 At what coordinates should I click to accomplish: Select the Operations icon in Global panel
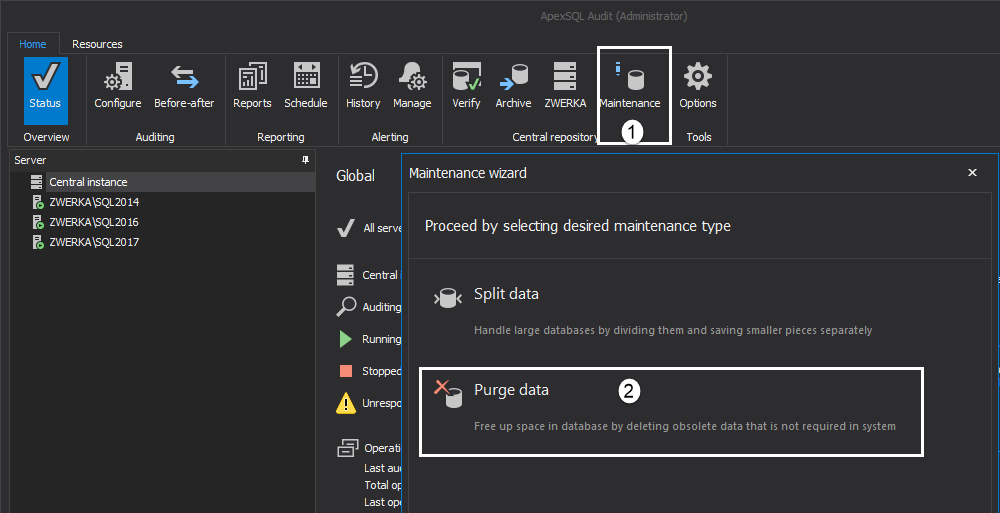tap(348, 448)
